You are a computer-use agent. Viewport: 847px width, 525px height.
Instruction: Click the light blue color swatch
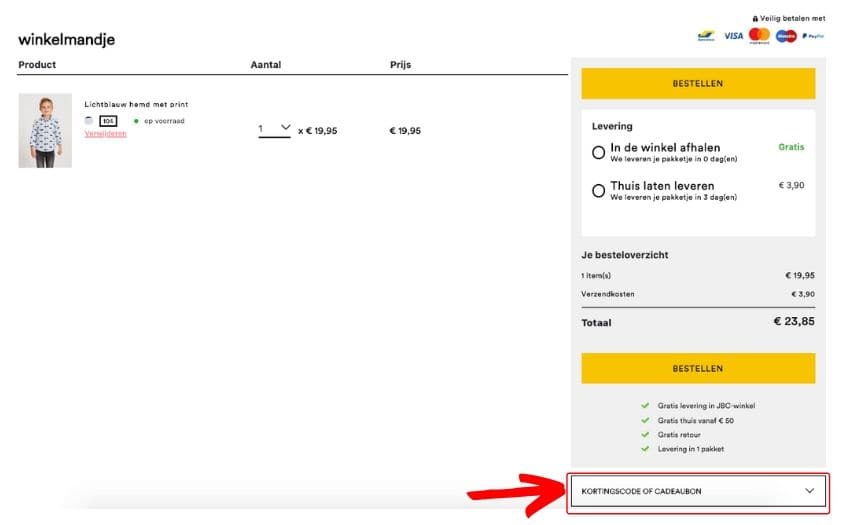tap(89, 121)
